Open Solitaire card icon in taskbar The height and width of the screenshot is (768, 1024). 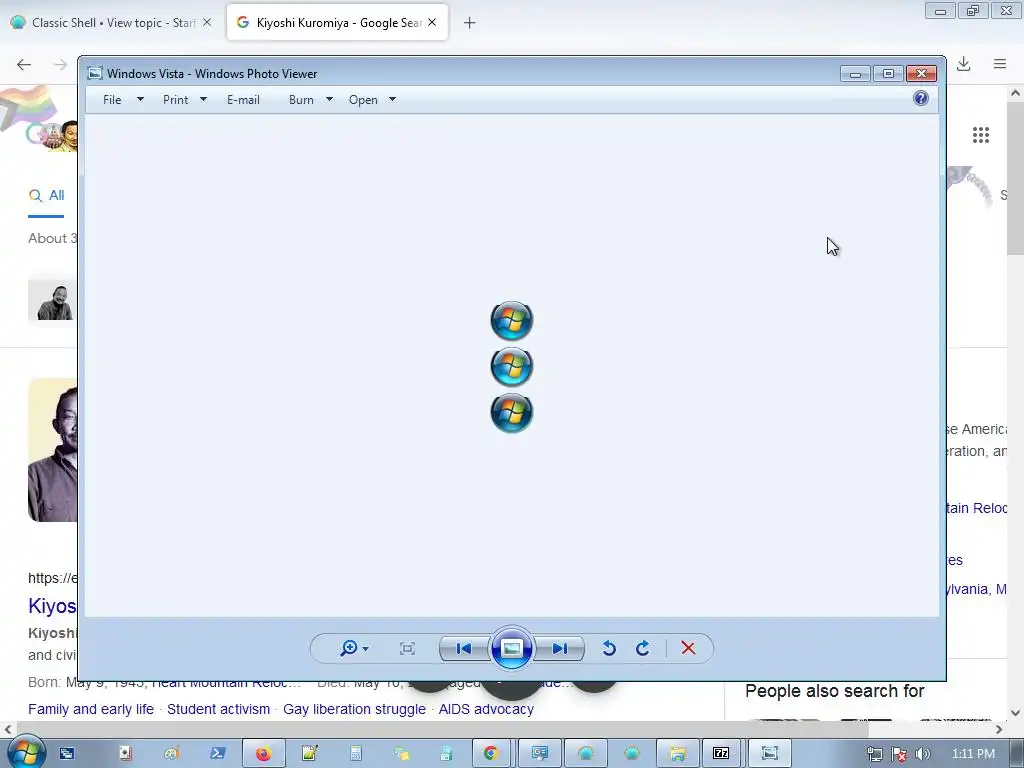125,754
